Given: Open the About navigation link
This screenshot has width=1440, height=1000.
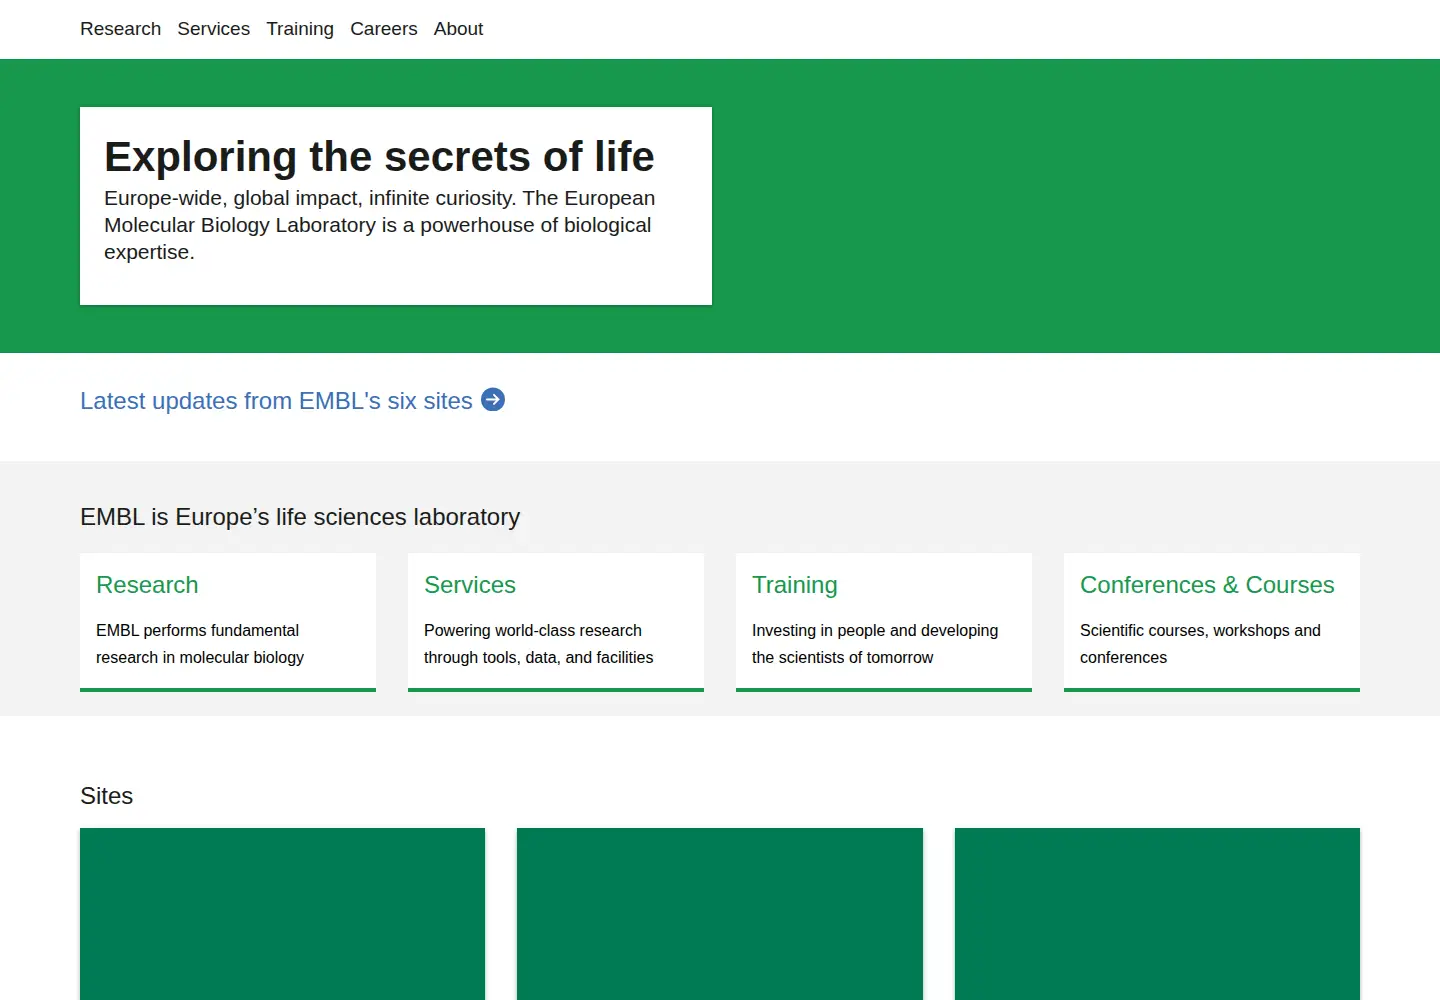Looking at the screenshot, I should tap(458, 29).
